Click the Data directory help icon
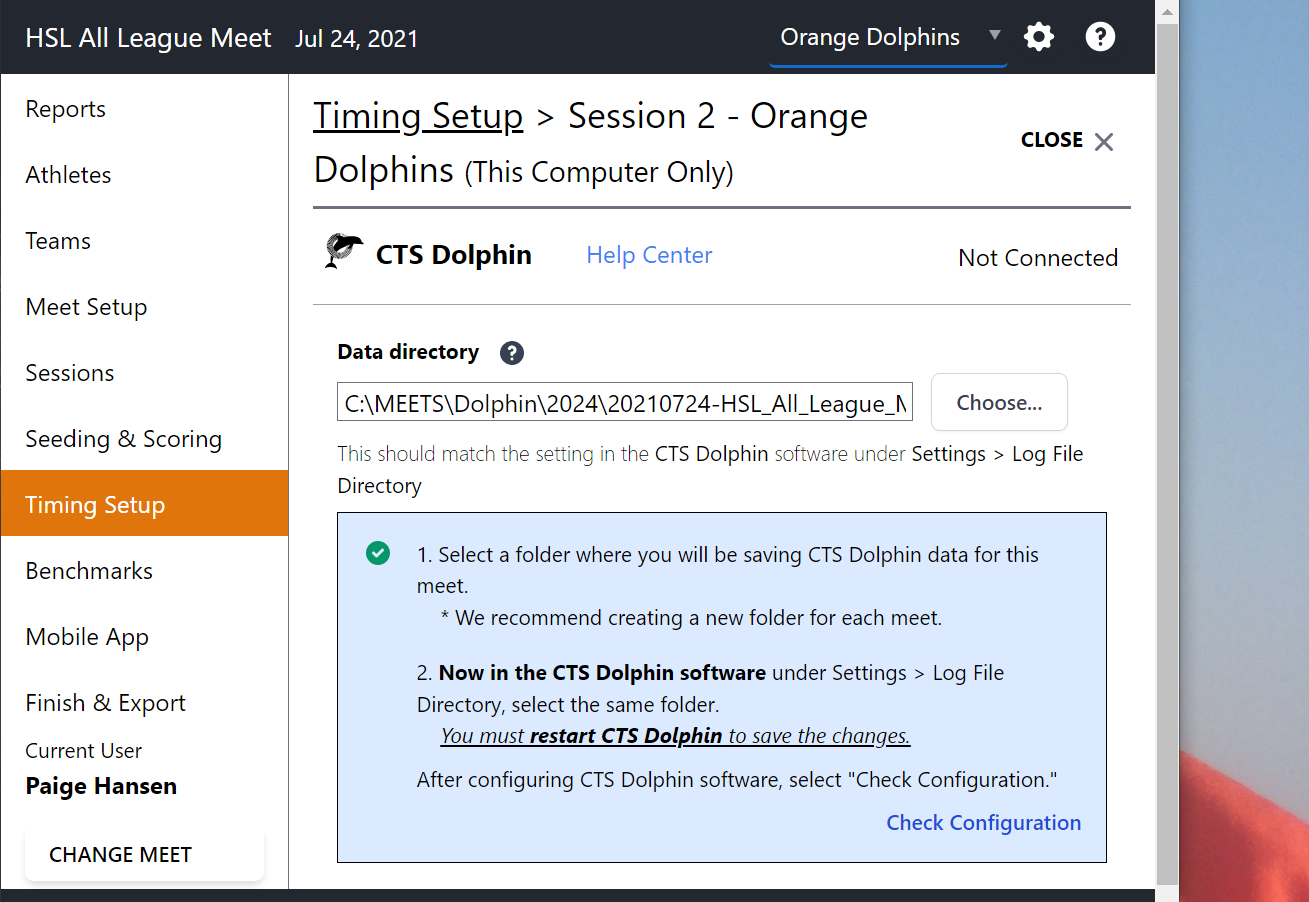 click(512, 353)
